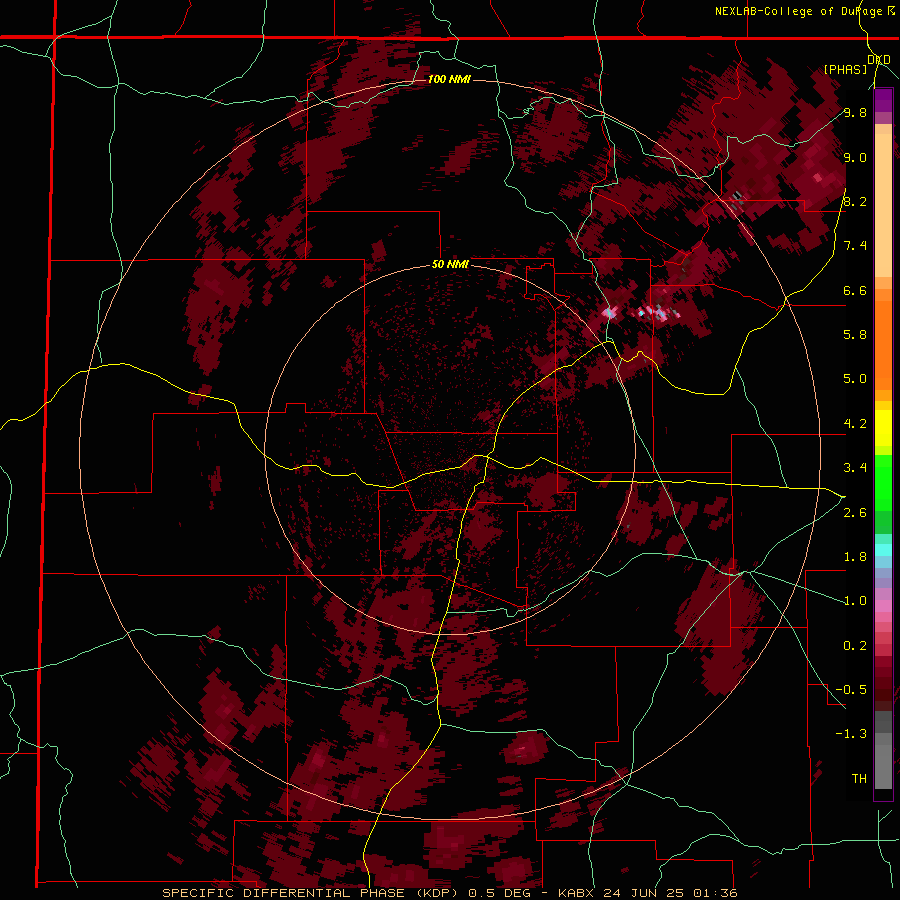The width and height of the screenshot is (900, 900).
Task: Click the 7.4 value on color scale
Action: (x=855, y=246)
